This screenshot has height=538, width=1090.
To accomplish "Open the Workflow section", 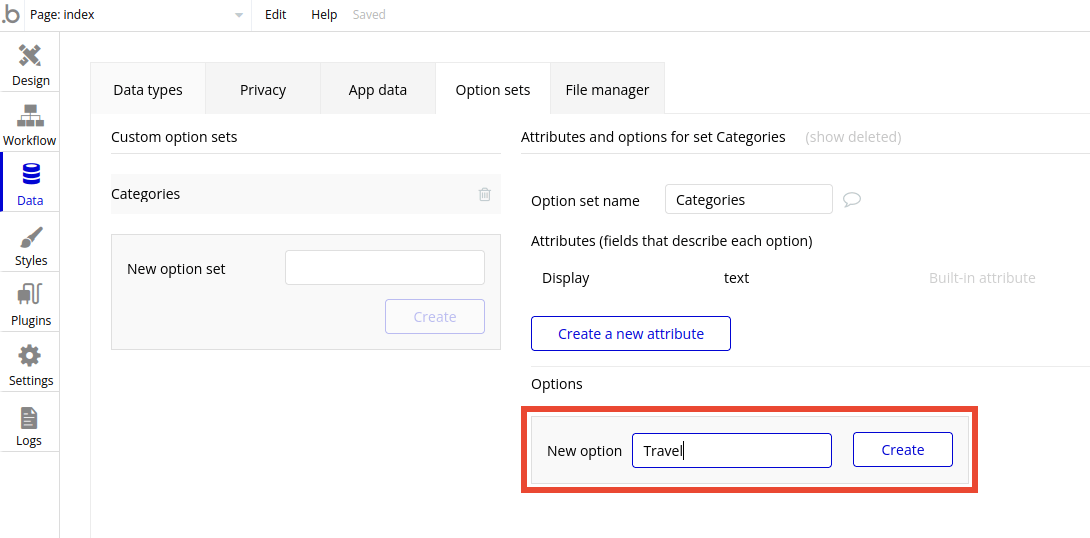I will pyautogui.click(x=30, y=125).
